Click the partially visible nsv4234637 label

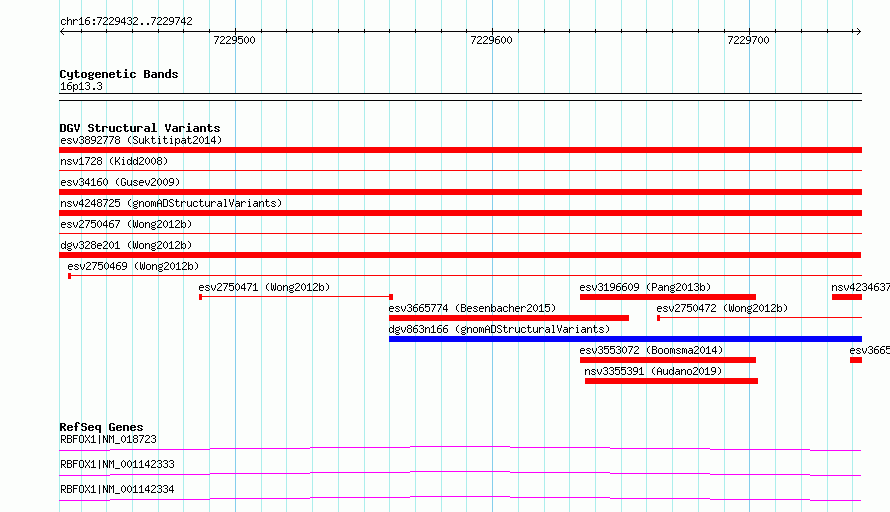pos(860,287)
